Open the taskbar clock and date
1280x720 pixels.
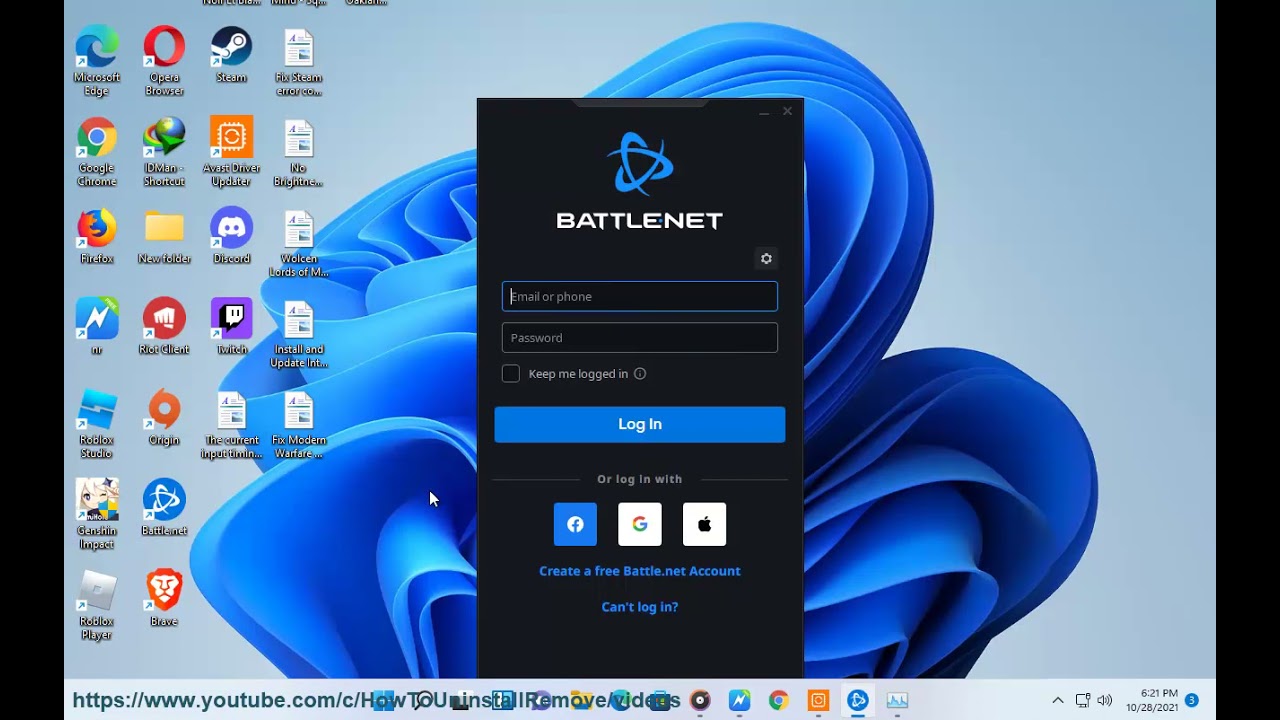click(x=1152, y=701)
